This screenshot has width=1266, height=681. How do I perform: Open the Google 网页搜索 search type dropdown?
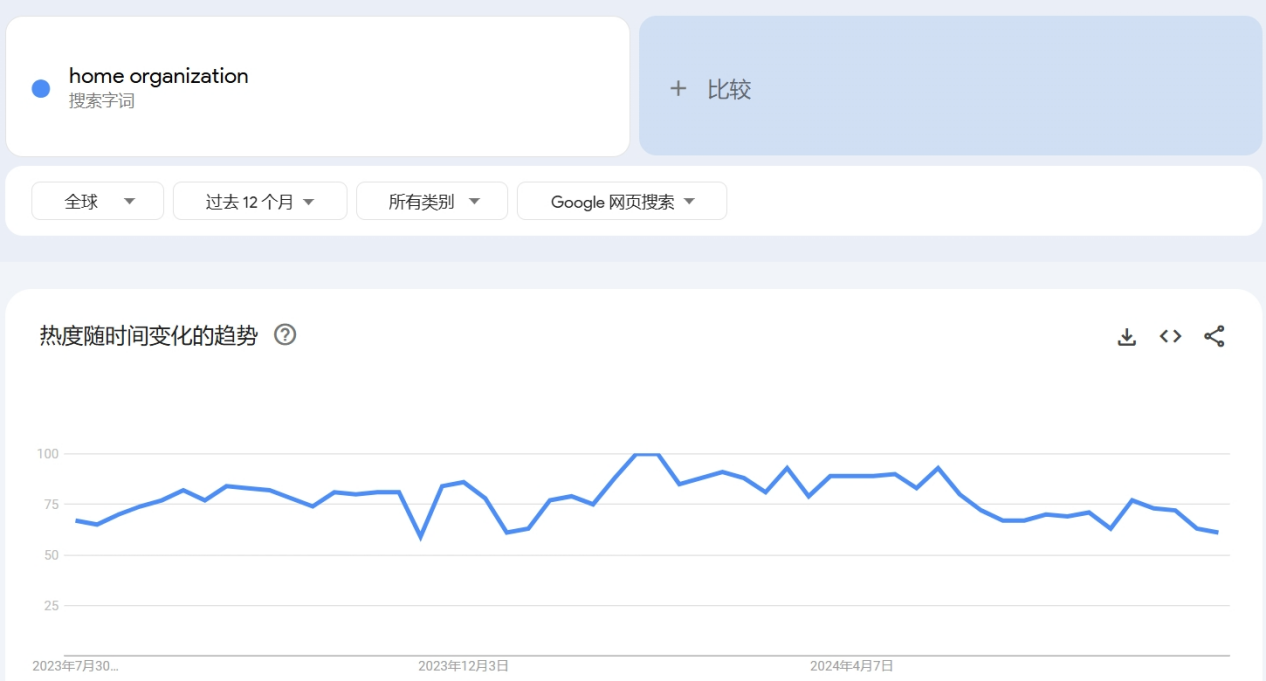pos(621,200)
